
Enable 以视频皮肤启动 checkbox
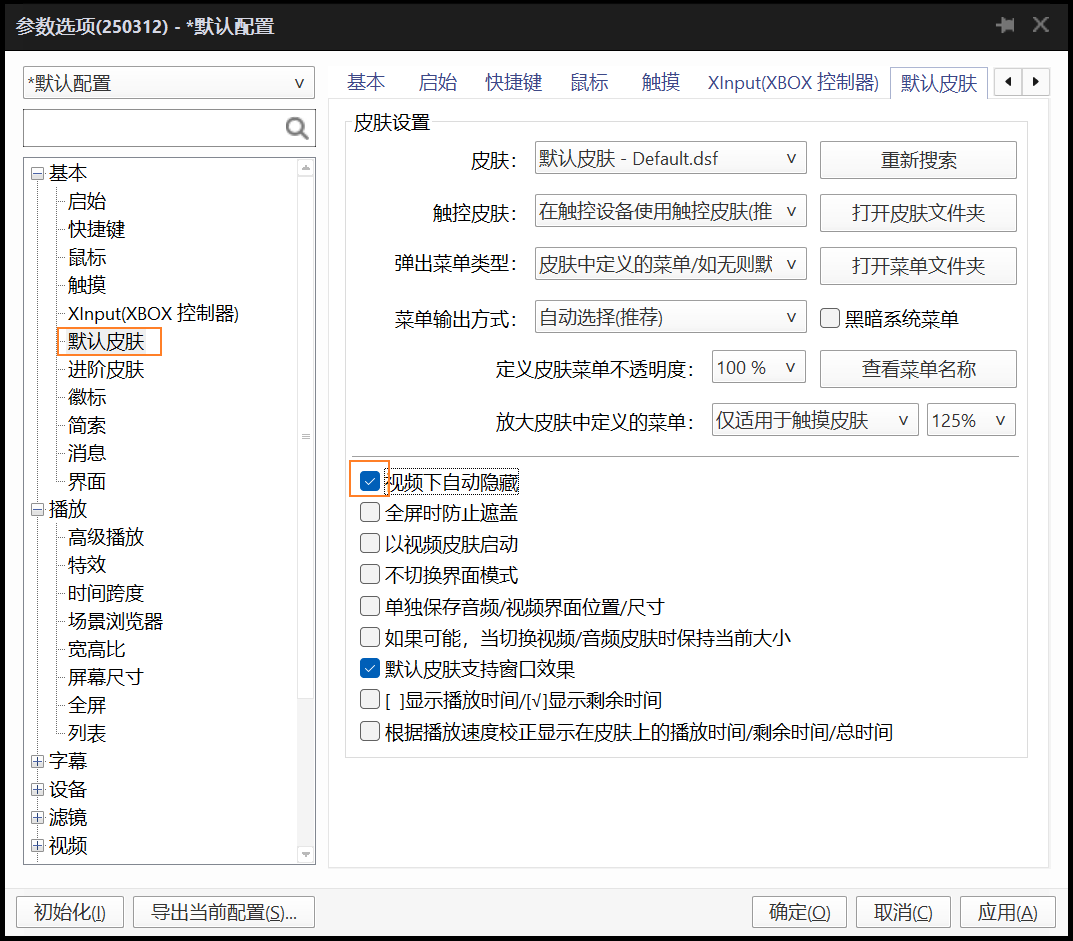pyautogui.click(x=370, y=544)
